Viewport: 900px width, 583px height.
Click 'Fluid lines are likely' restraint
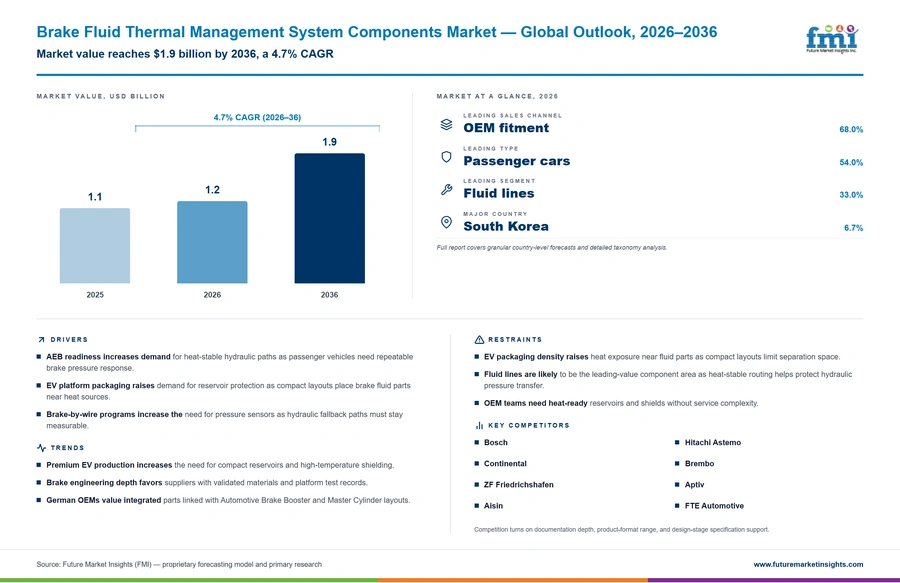point(521,374)
